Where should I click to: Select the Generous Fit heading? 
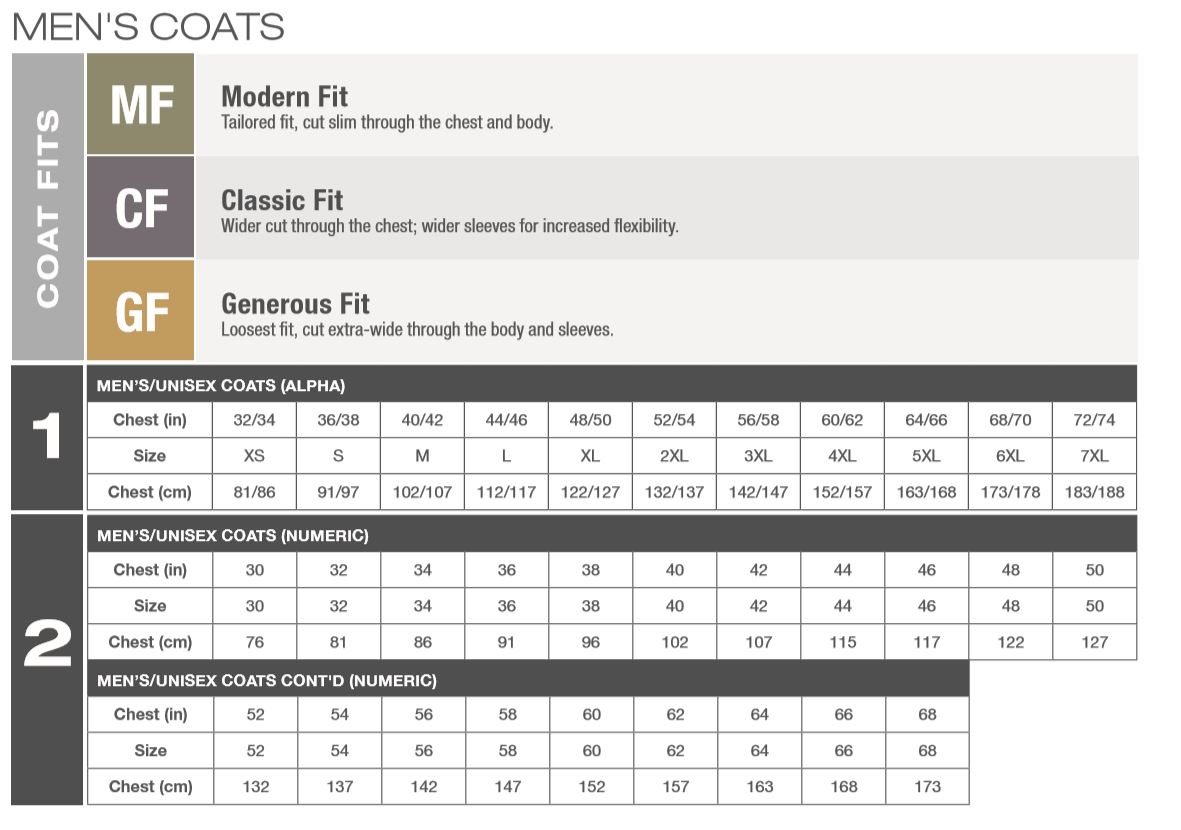[295, 304]
